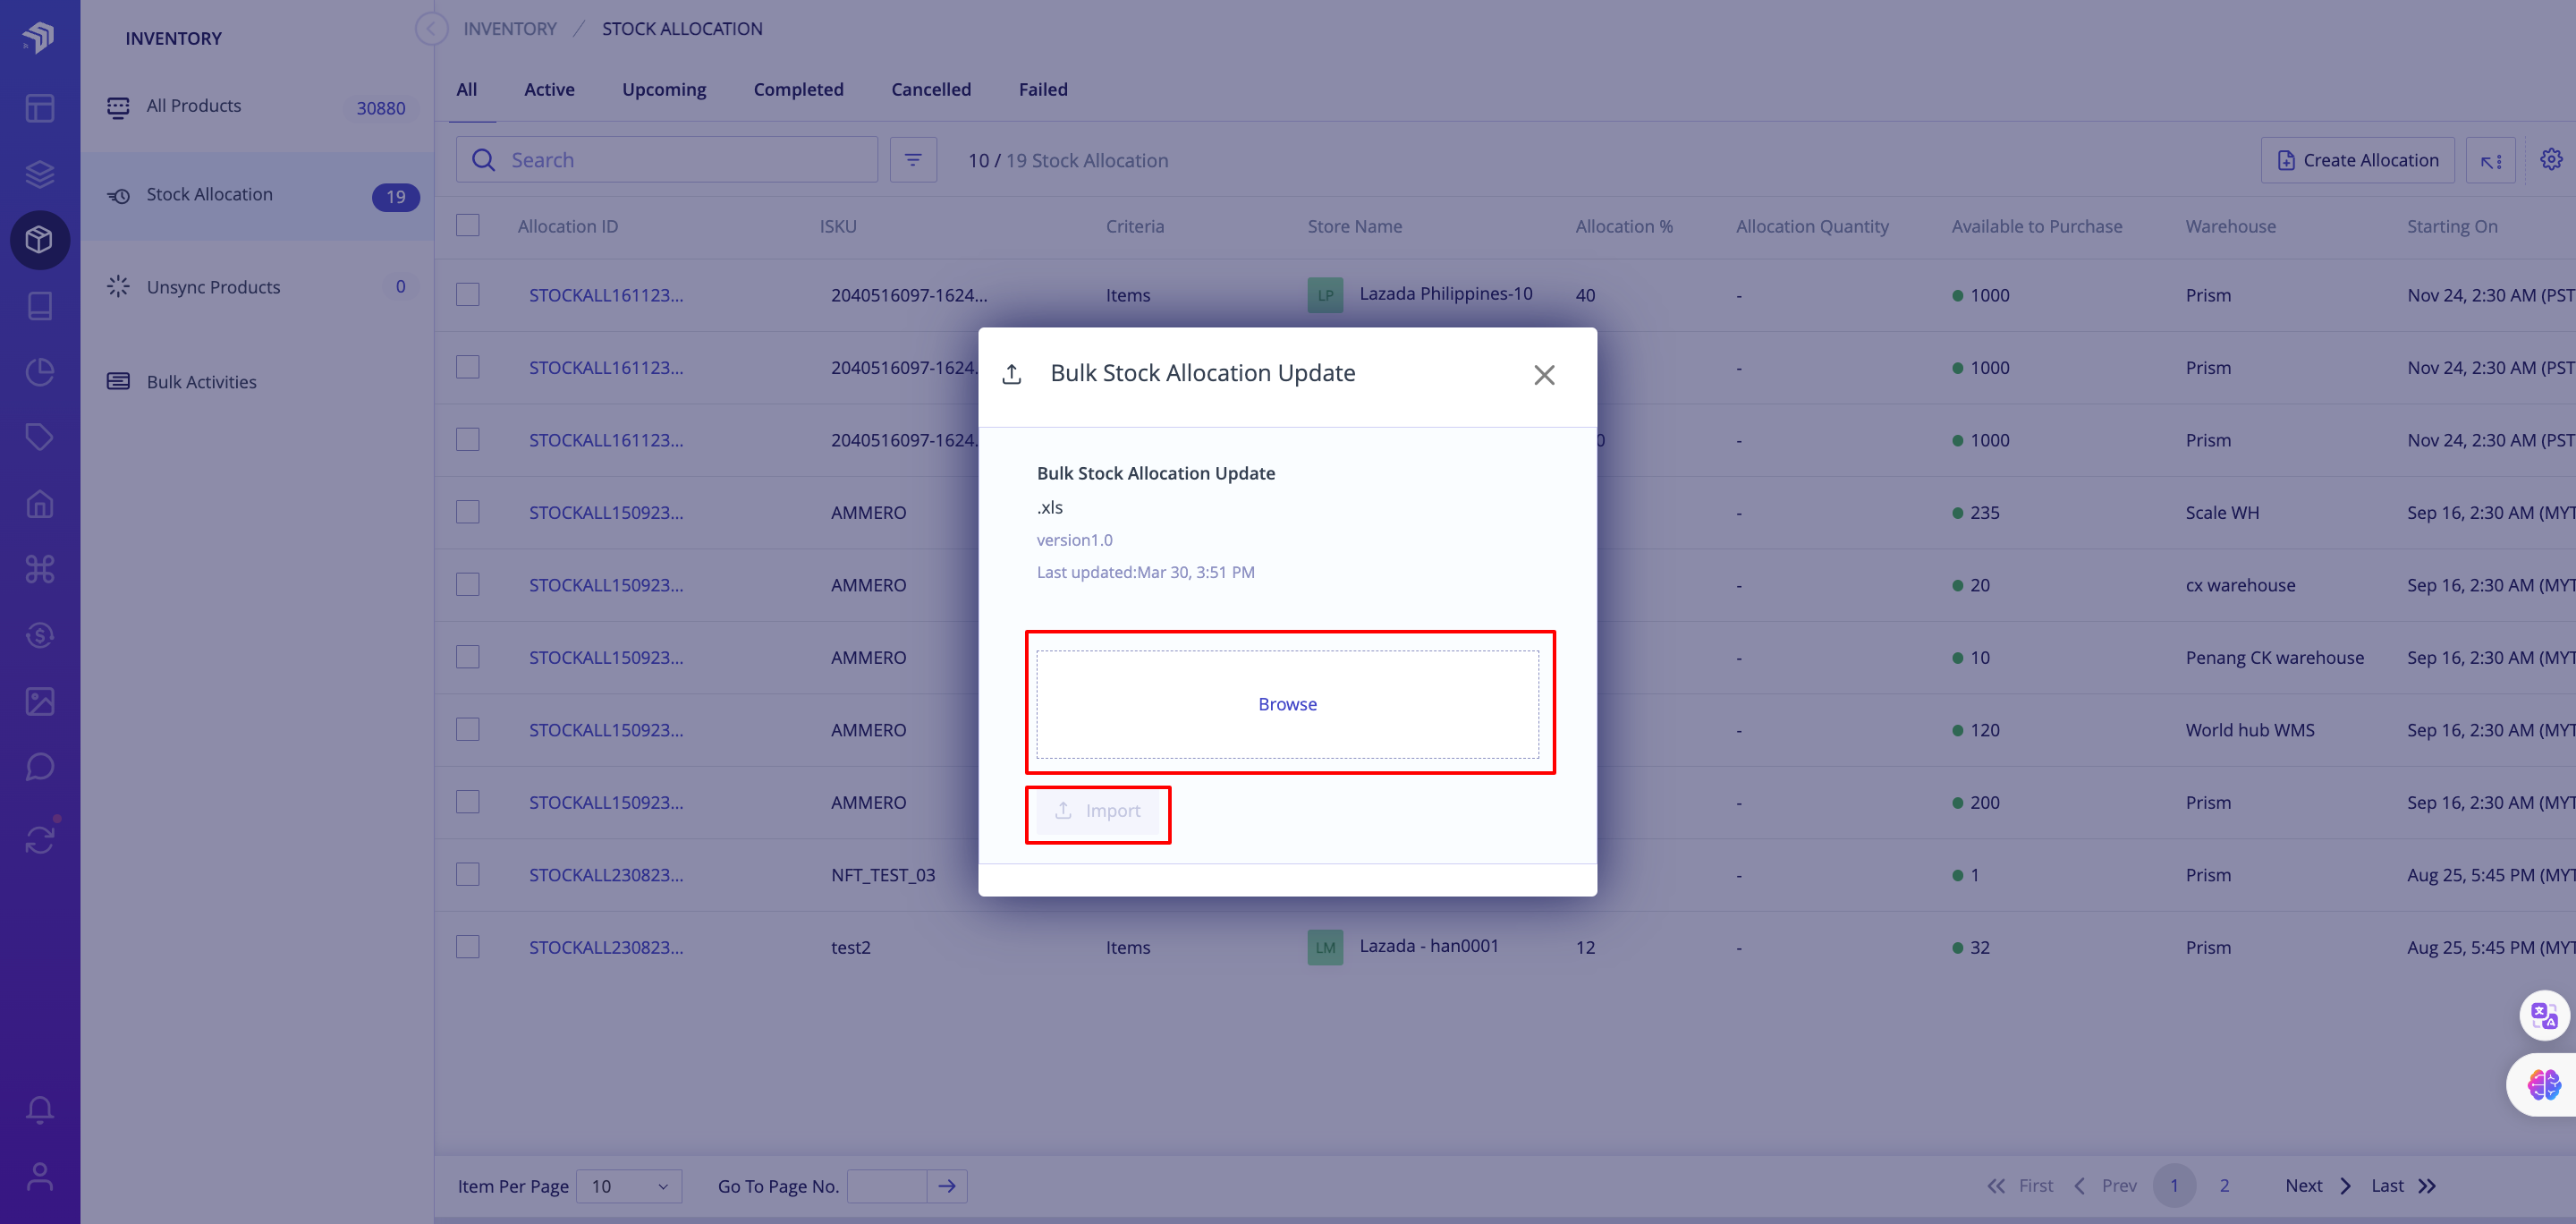Check the first STOCKALL161123 row checkbox
The width and height of the screenshot is (2576, 1224).
(468, 294)
